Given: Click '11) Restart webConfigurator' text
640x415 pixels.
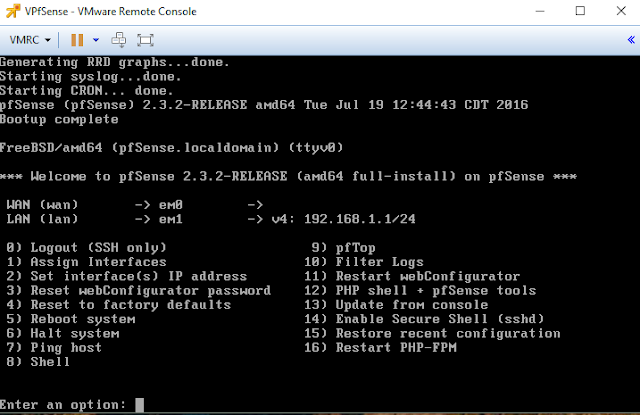Looking at the screenshot, I should tap(412, 276).
